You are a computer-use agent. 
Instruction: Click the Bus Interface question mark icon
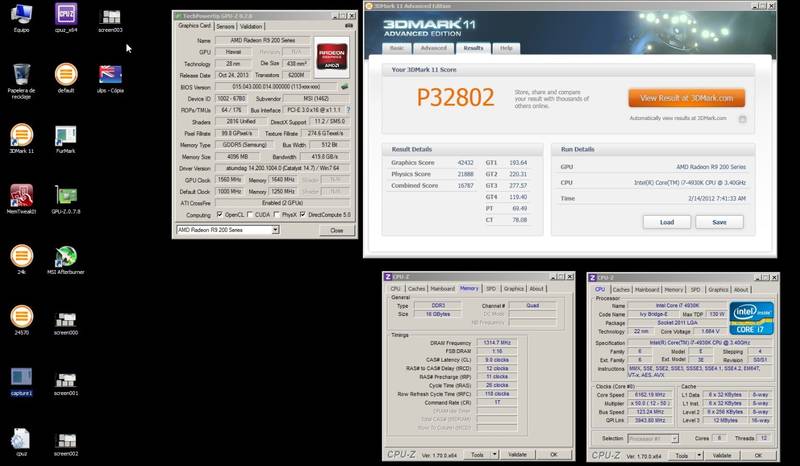click(x=348, y=110)
